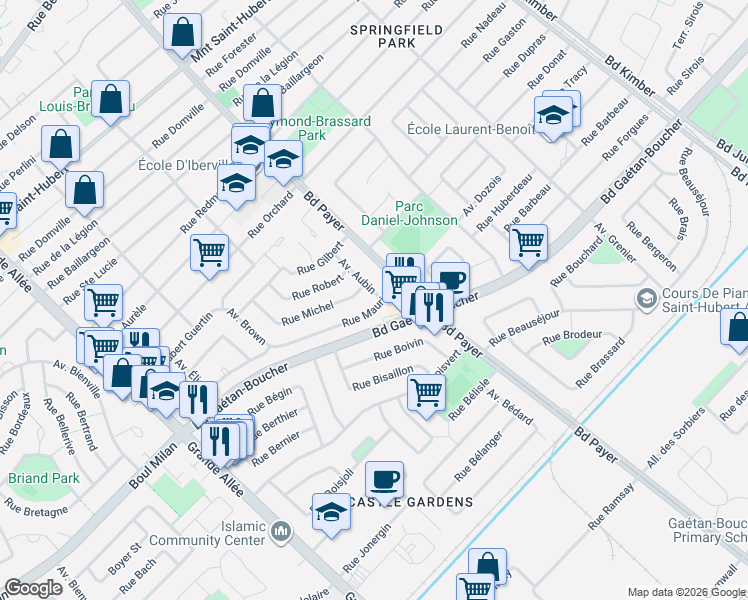Screen dimensions: 748x600
Task: Click the SPRINGFIELD PARK neighborhood label
Action: click(x=396, y=37)
